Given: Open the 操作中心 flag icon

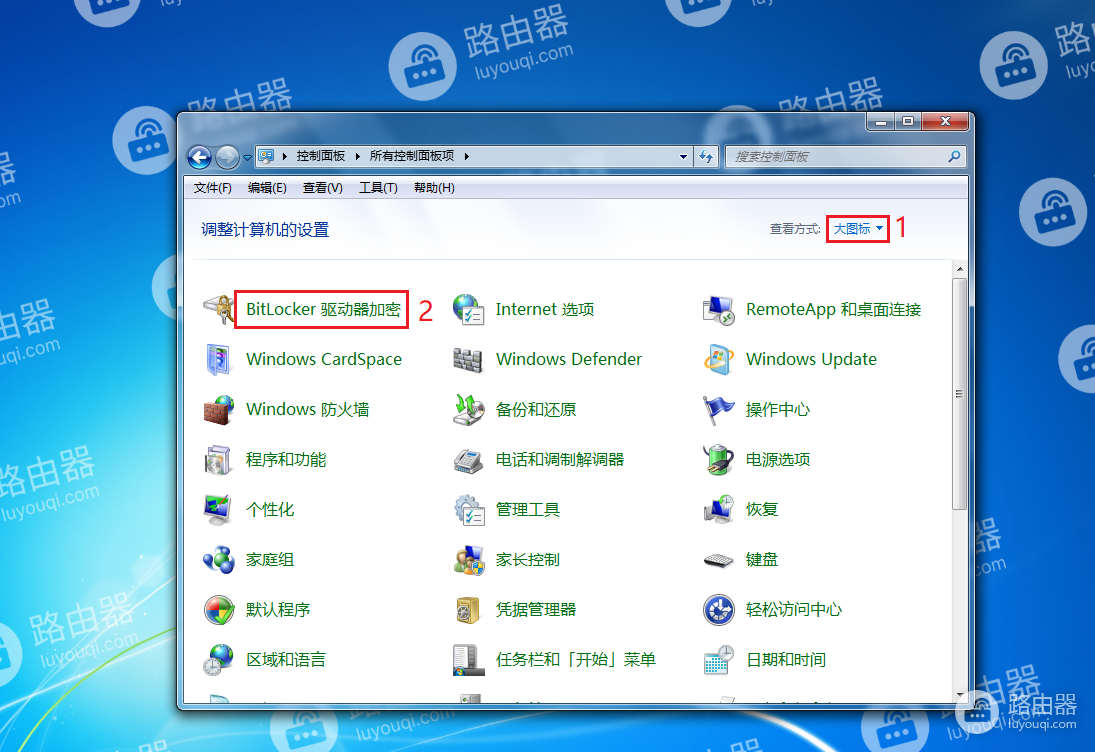Looking at the screenshot, I should (718, 410).
